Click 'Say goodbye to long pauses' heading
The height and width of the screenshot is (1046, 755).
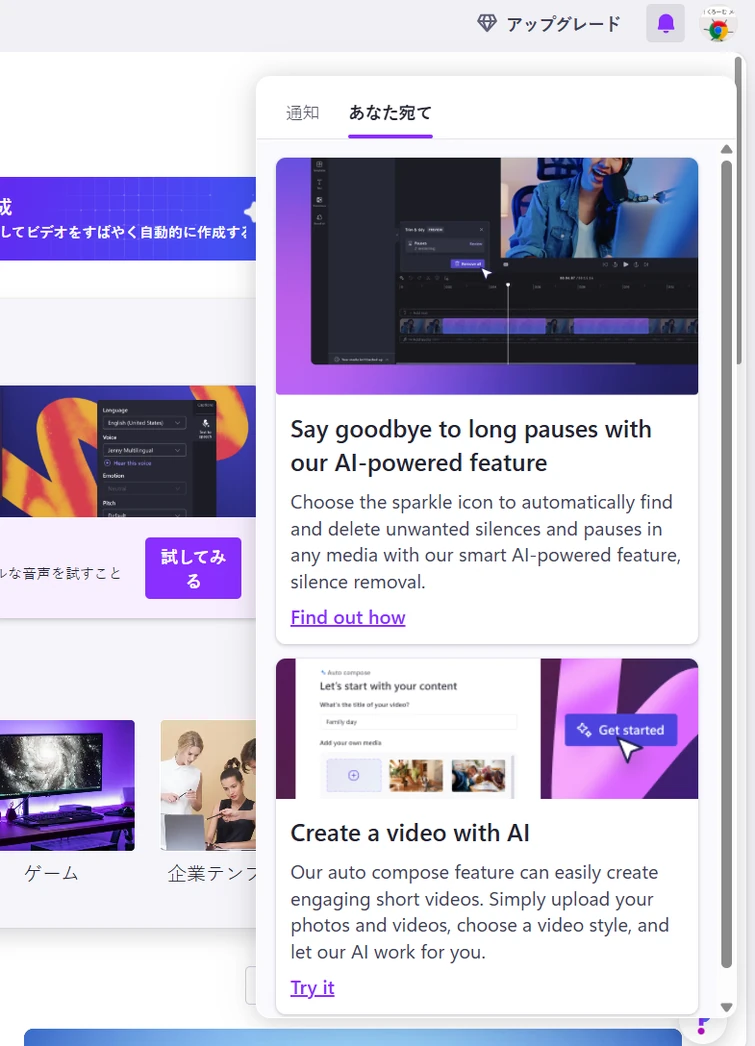click(x=471, y=446)
